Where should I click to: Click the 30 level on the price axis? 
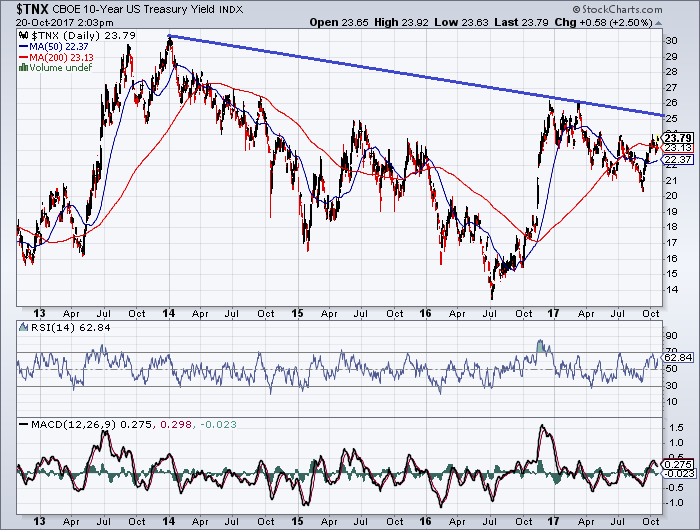[x=671, y=41]
